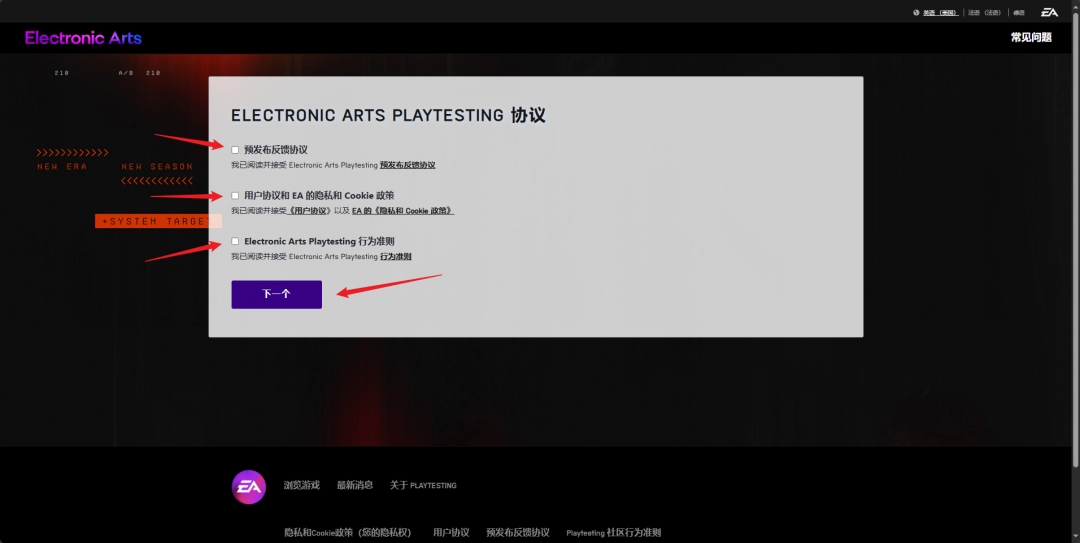Open EA 的《隐私和 Cookie 政策》link
This screenshot has height=543, width=1080.
(402, 211)
